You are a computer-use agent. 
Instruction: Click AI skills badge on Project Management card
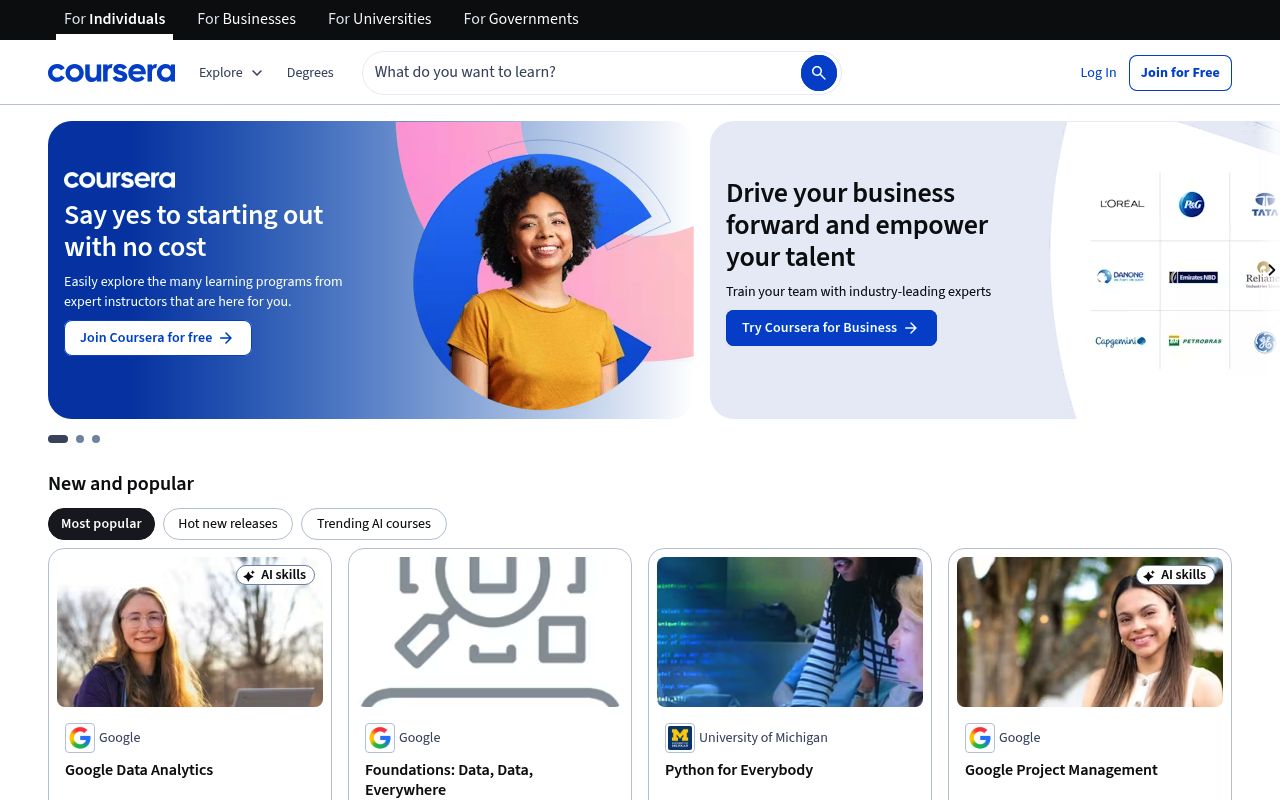click(x=1175, y=575)
